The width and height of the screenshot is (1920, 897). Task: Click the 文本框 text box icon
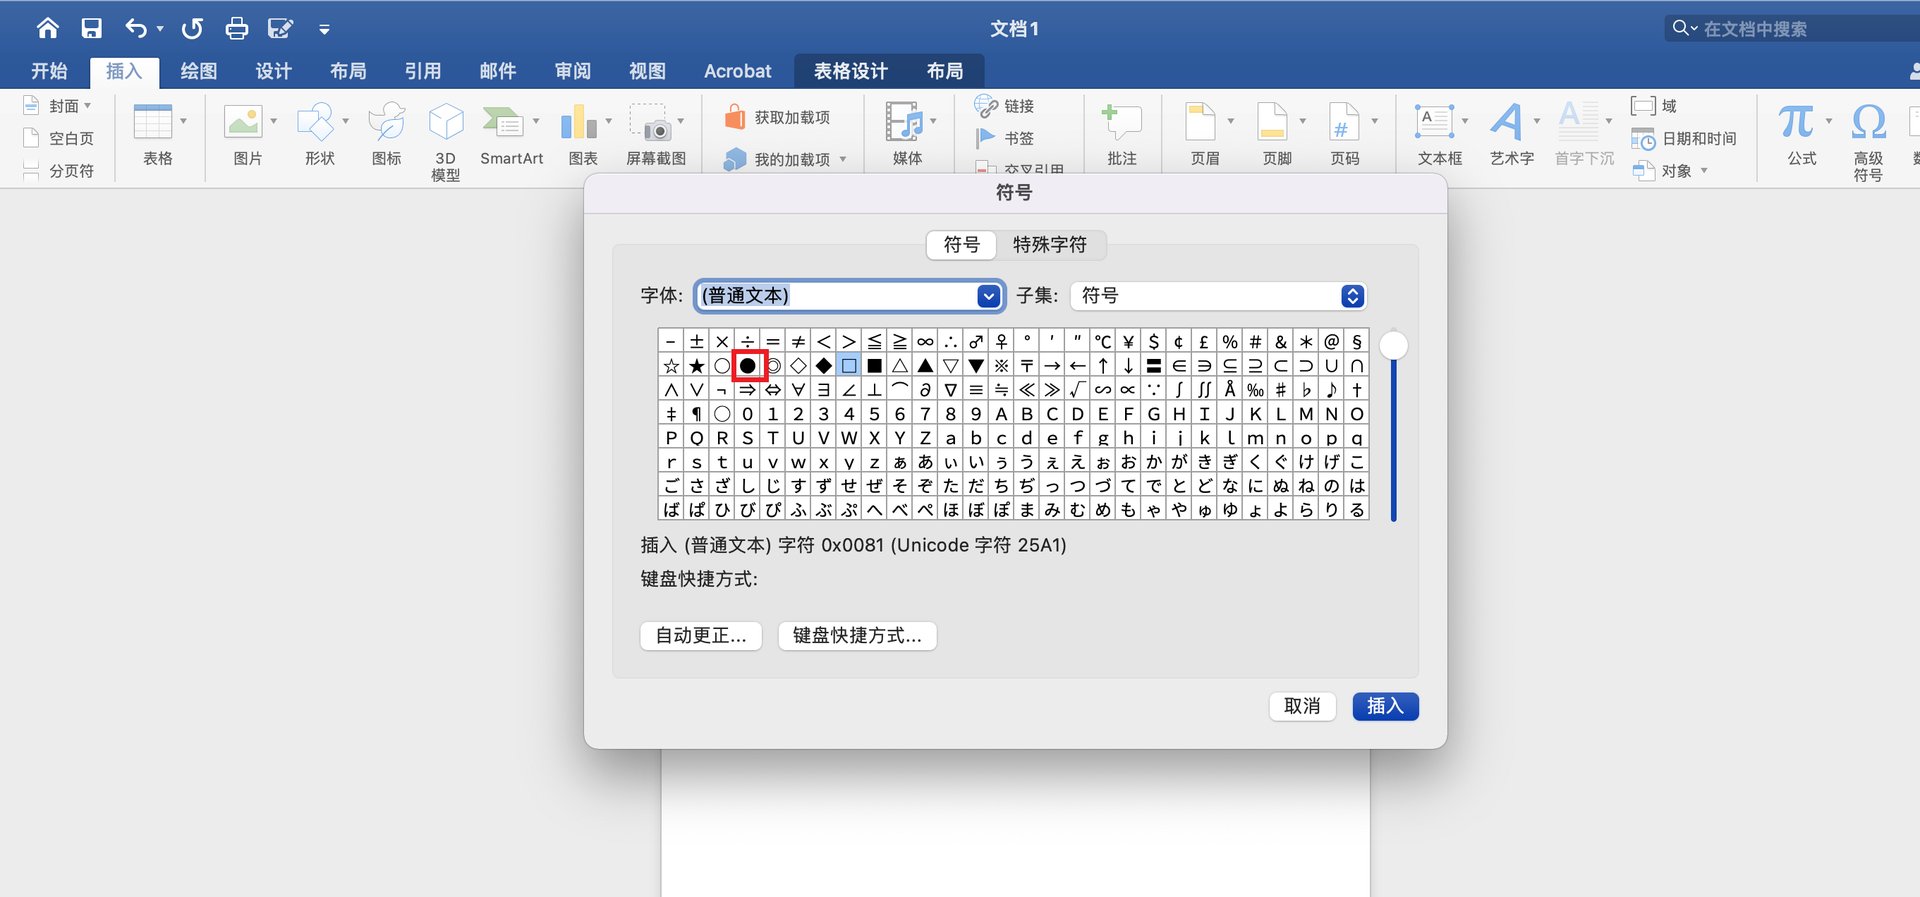tap(1434, 122)
